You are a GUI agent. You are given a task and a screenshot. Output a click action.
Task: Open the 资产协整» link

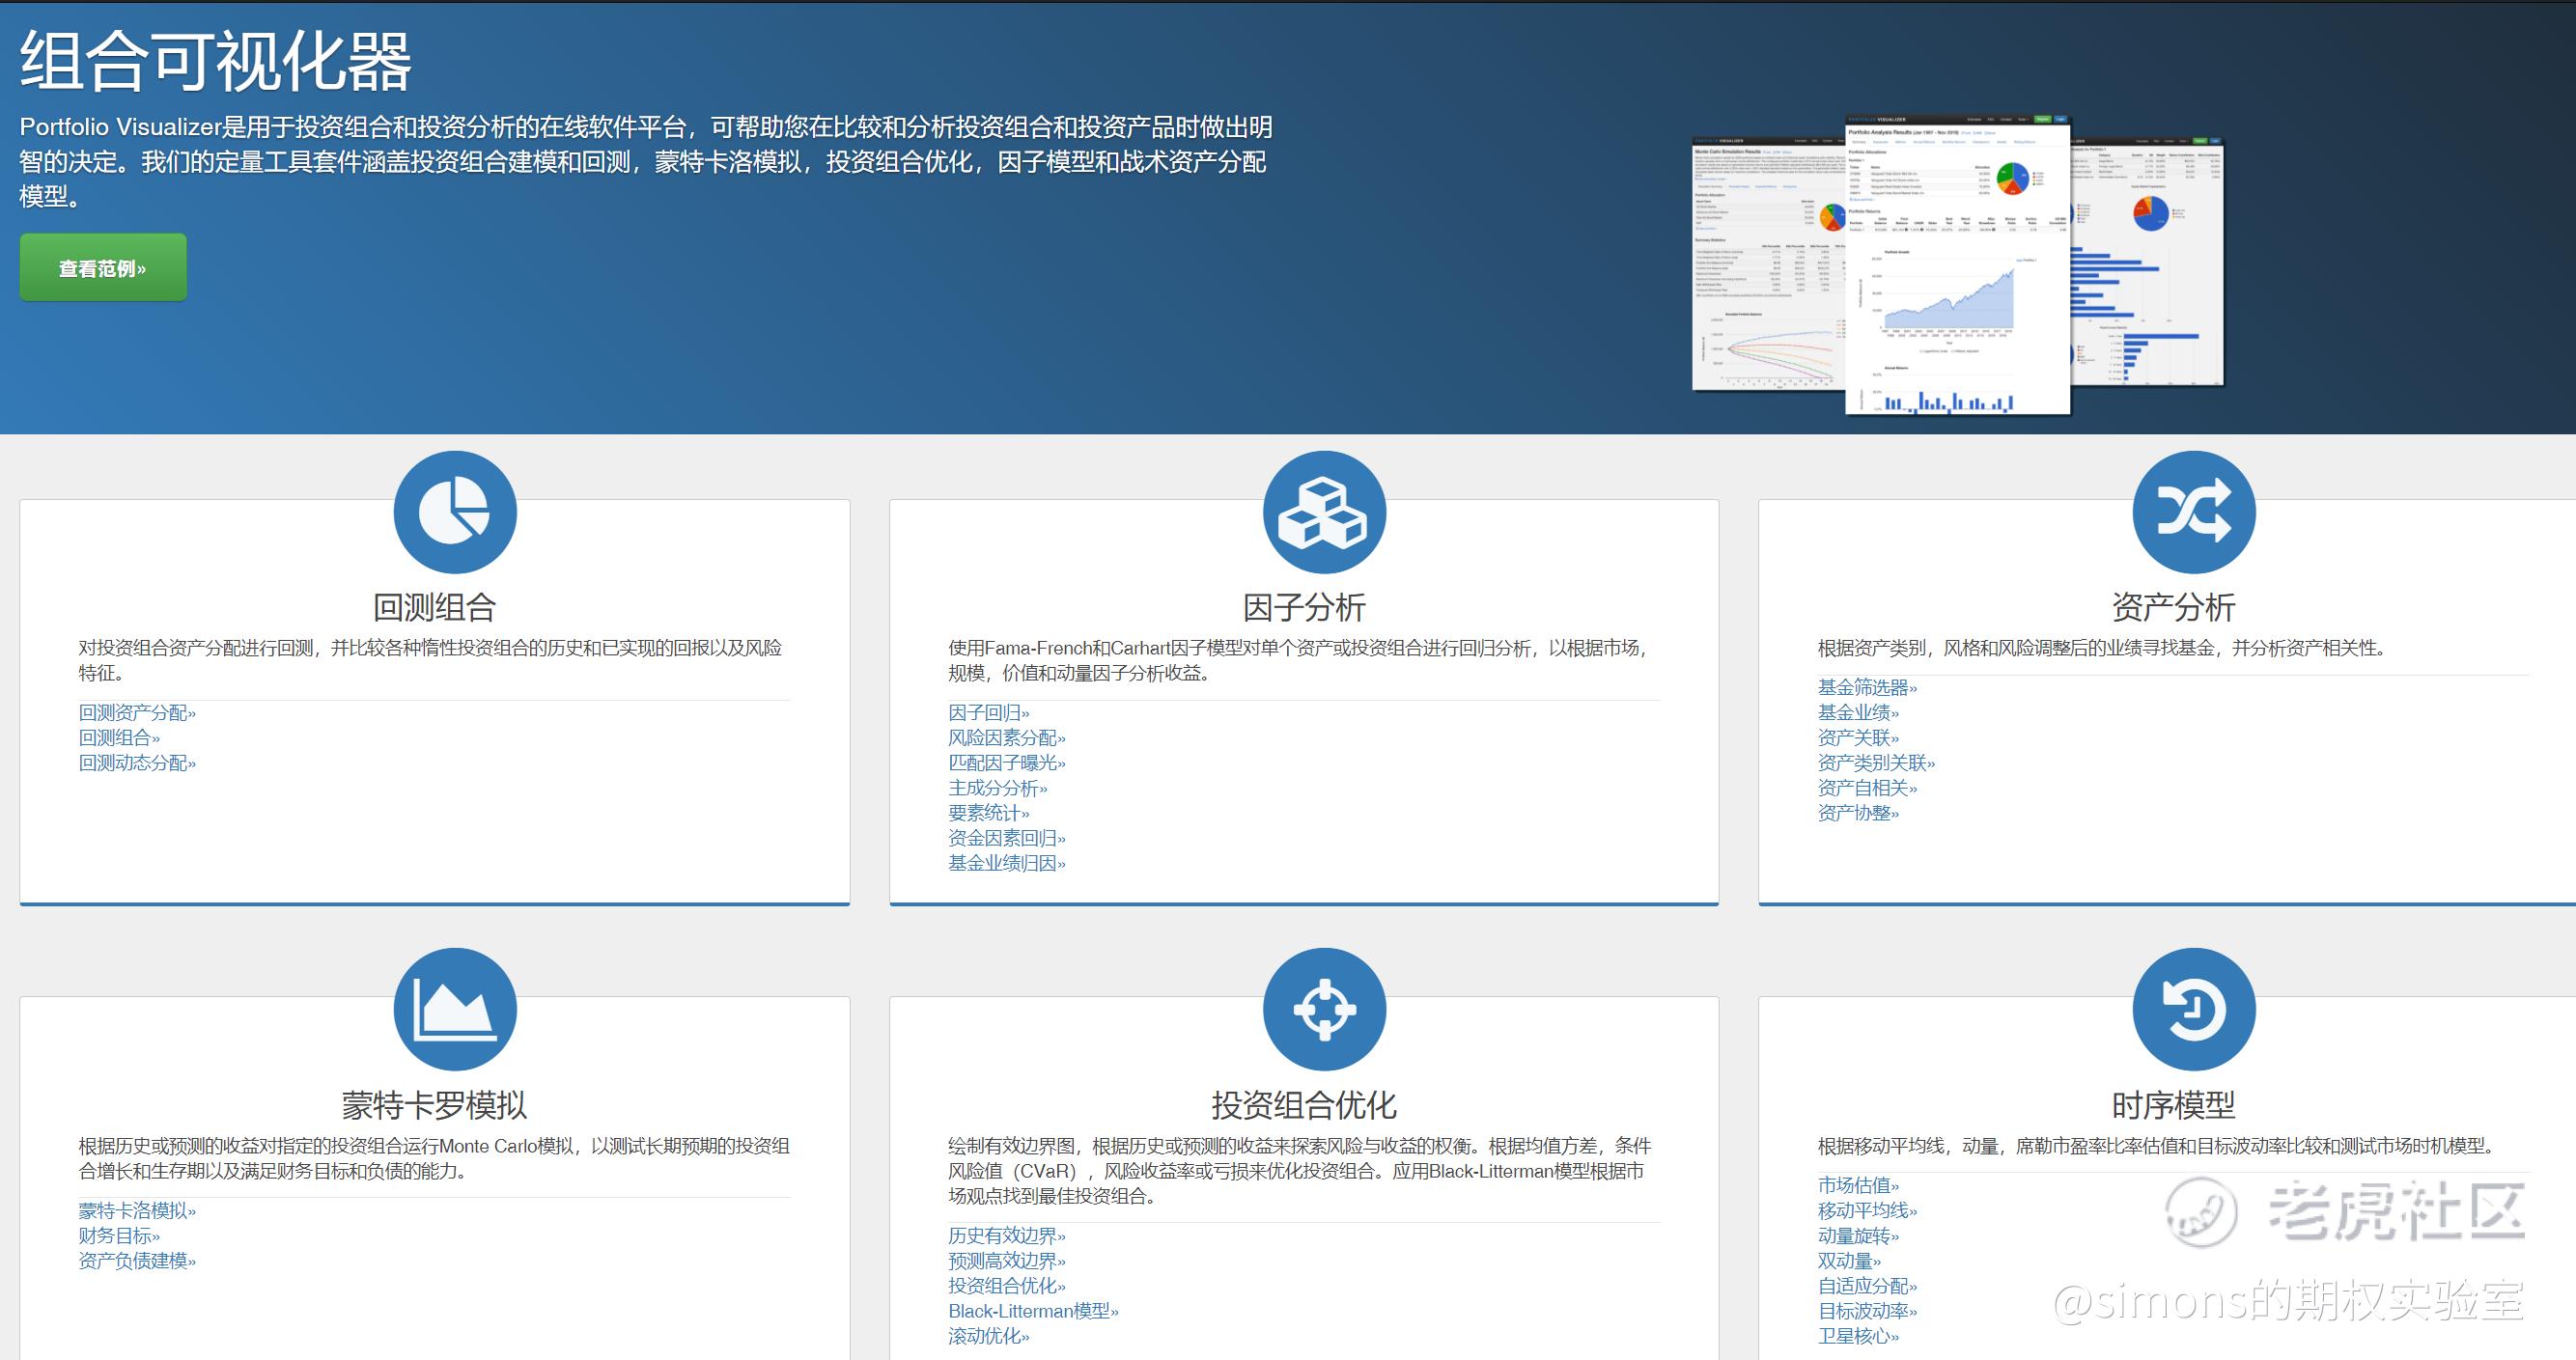pyautogui.click(x=1858, y=813)
